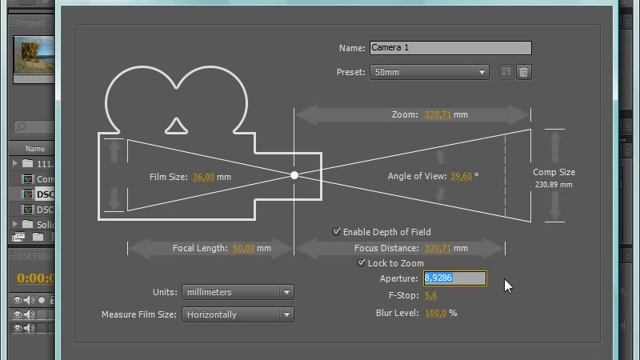640x360 pixels.
Task: Click the Name field containing Camera 1
Action: click(x=451, y=48)
